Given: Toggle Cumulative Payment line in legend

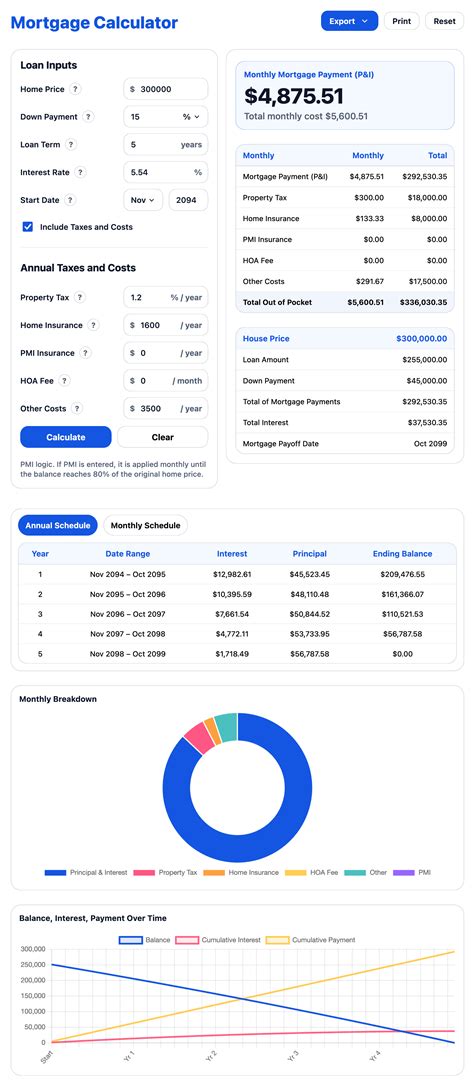Looking at the screenshot, I should click(x=277, y=940).
